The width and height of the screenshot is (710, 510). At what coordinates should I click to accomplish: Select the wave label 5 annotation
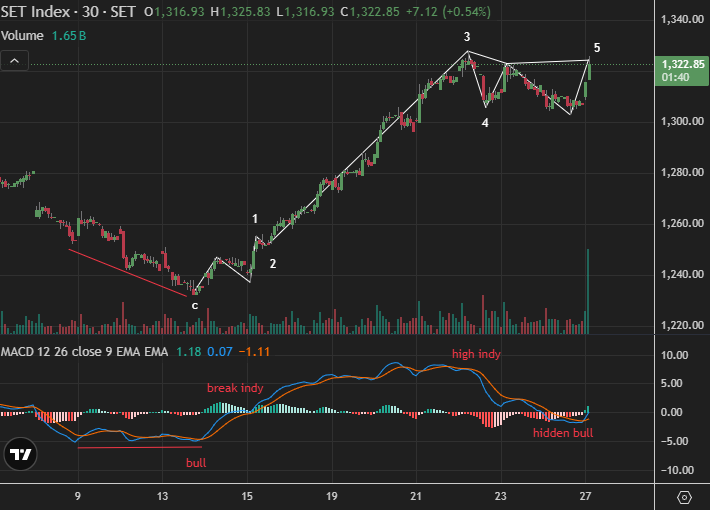click(x=597, y=48)
